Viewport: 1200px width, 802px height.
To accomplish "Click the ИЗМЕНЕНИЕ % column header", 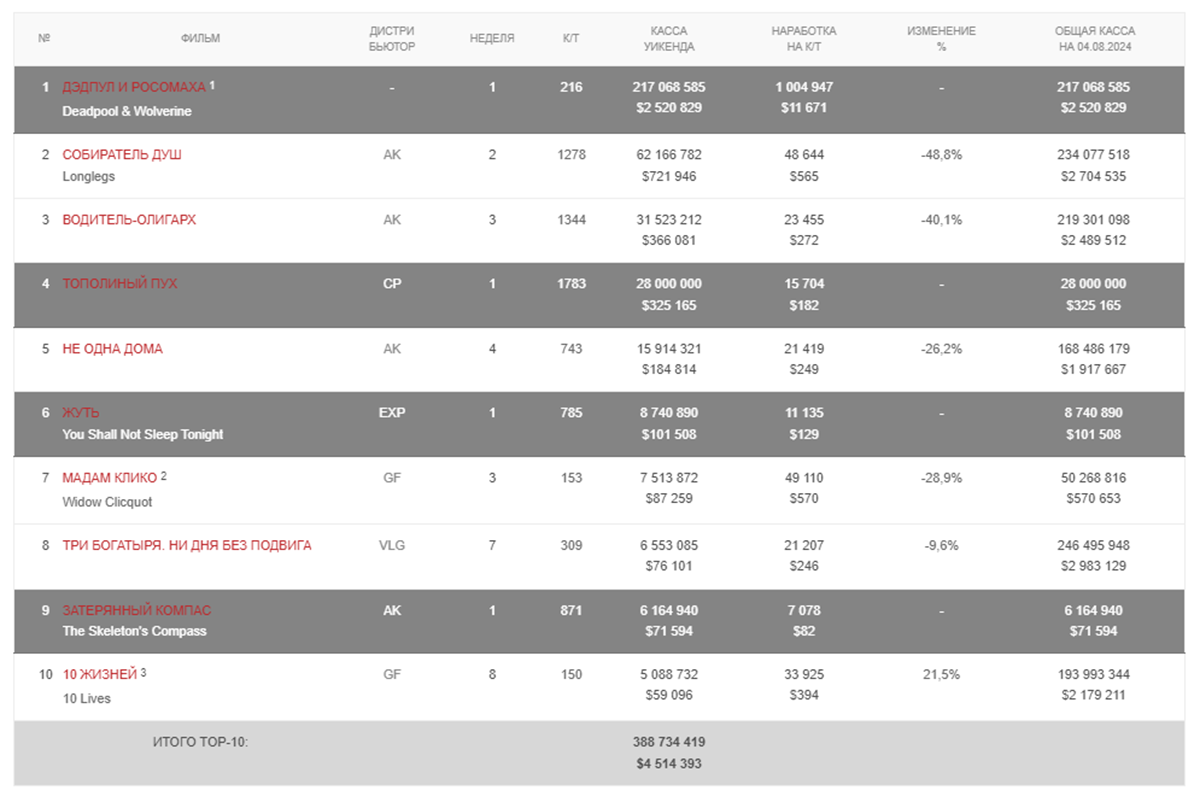I will pos(941,39).
